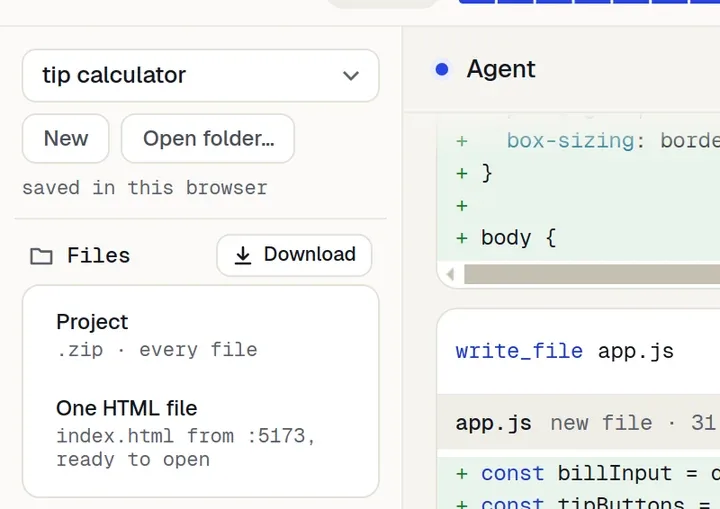Click the horizontal scrollbar thumb in code diff
Image resolution: width=720 pixels, height=509 pixels.
[x=592, y=274]
